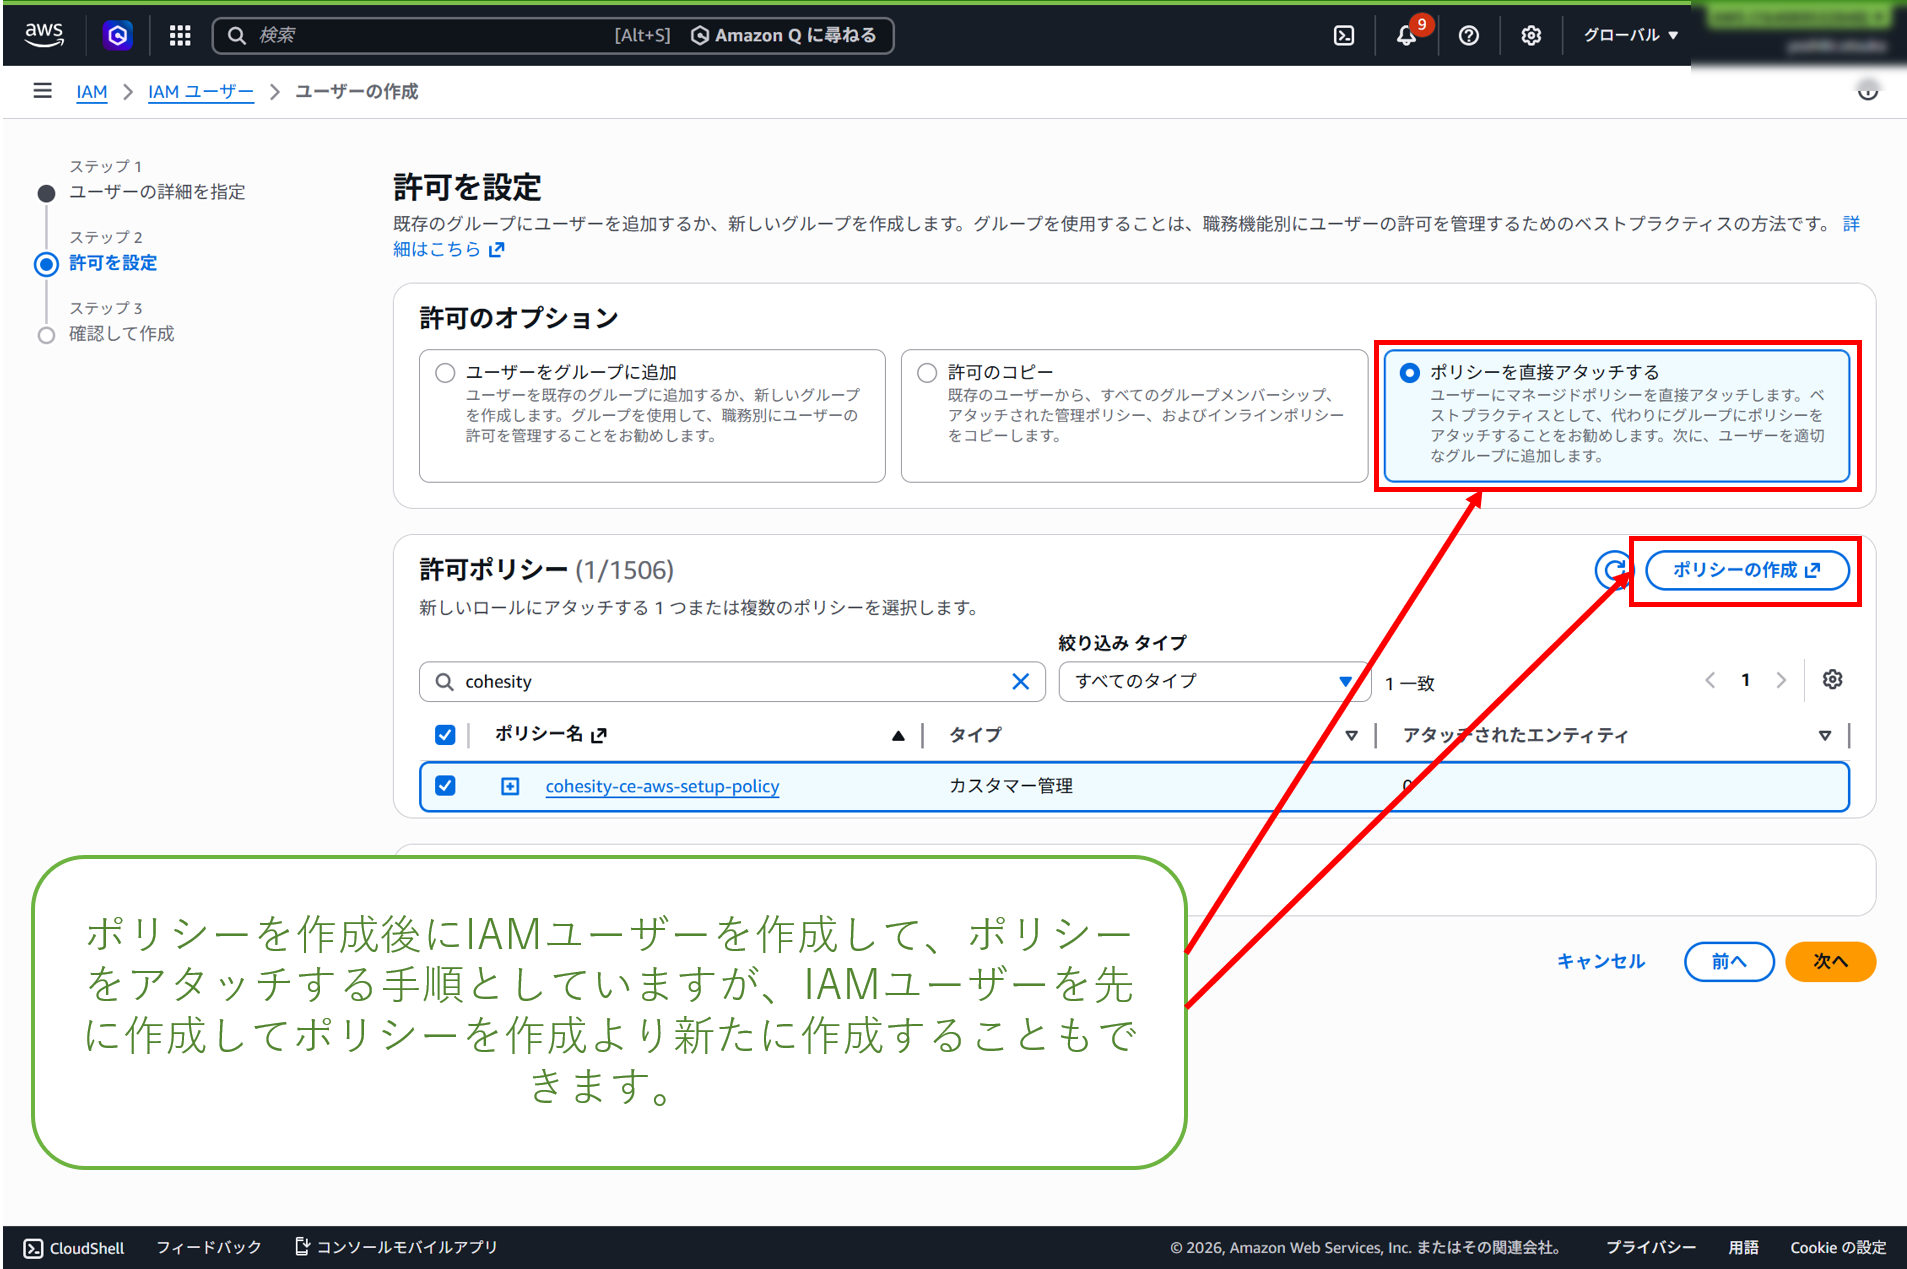Screen dimensions: 1907x1269
Task: Ask Amazon Q from the search bar
Action: (784, 36)
